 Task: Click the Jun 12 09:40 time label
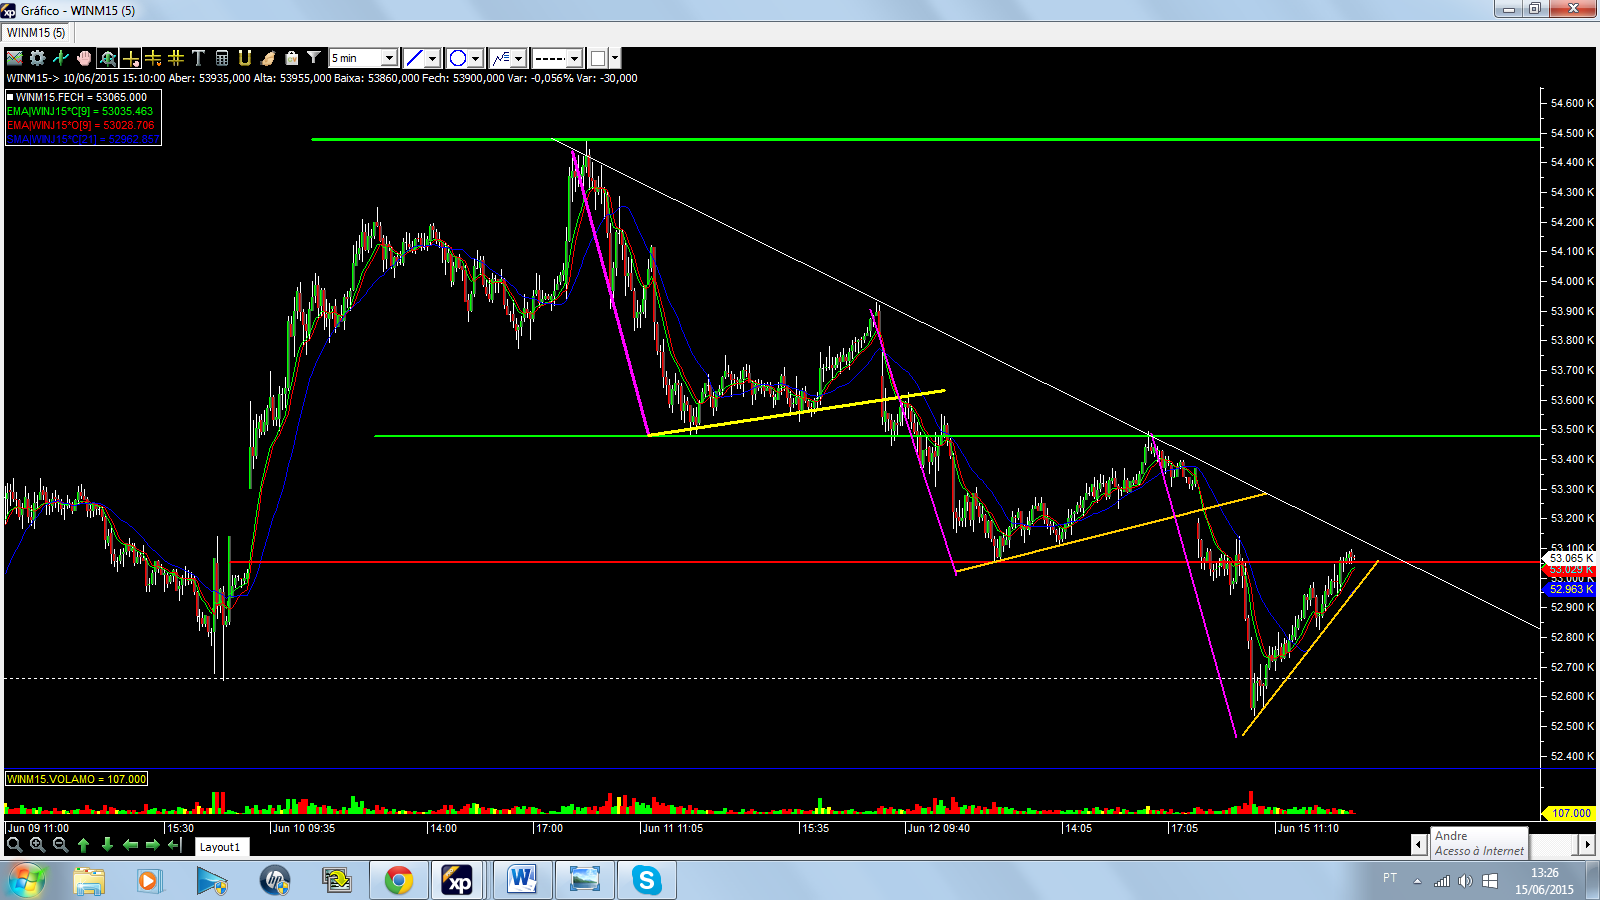(x=939, y=828)
